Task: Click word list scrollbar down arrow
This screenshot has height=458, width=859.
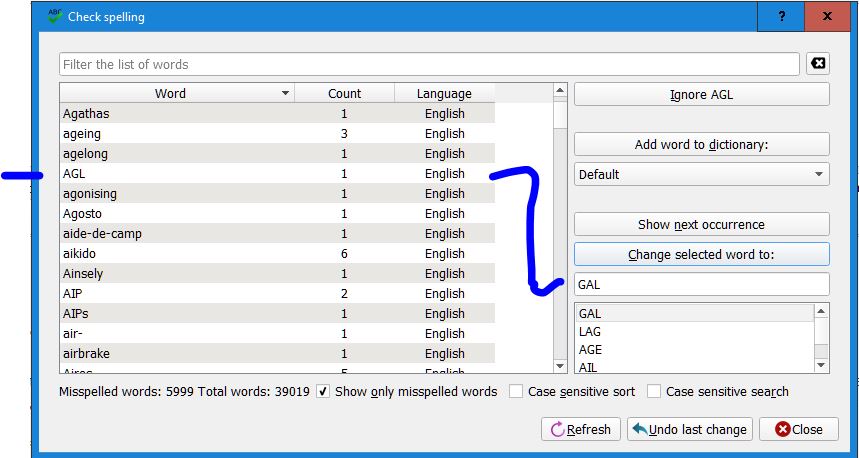Action: pyautogui.click(x=560, y=365)
